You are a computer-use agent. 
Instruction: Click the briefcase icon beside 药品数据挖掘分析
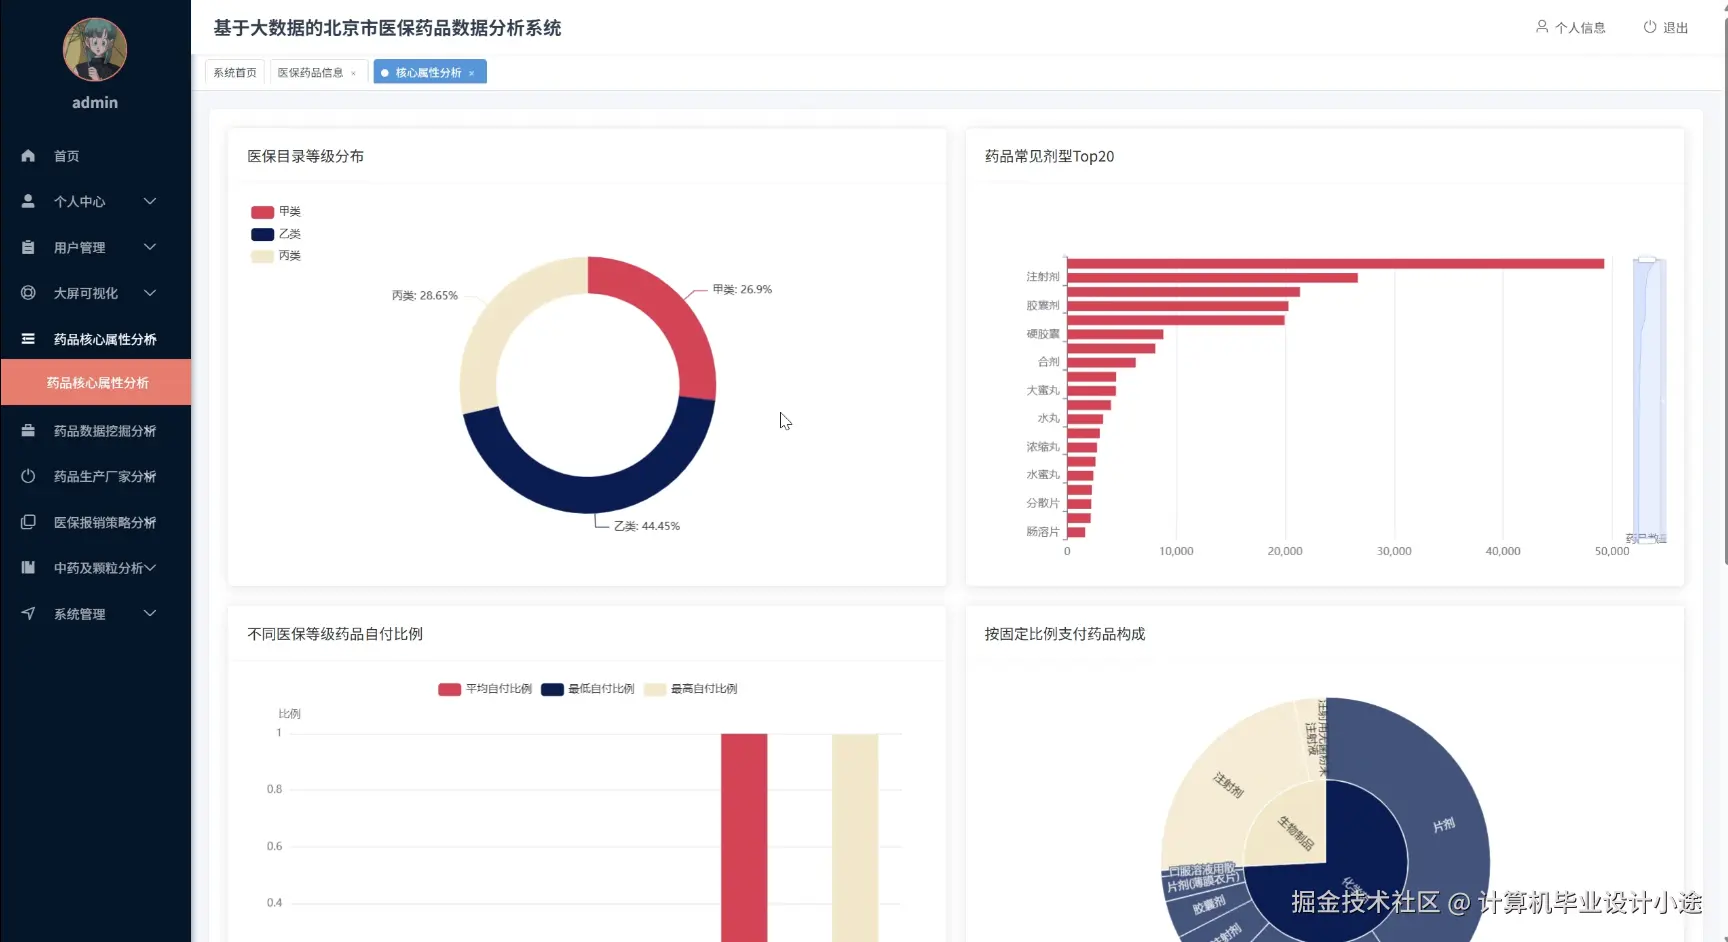click(x=28, y=431)
